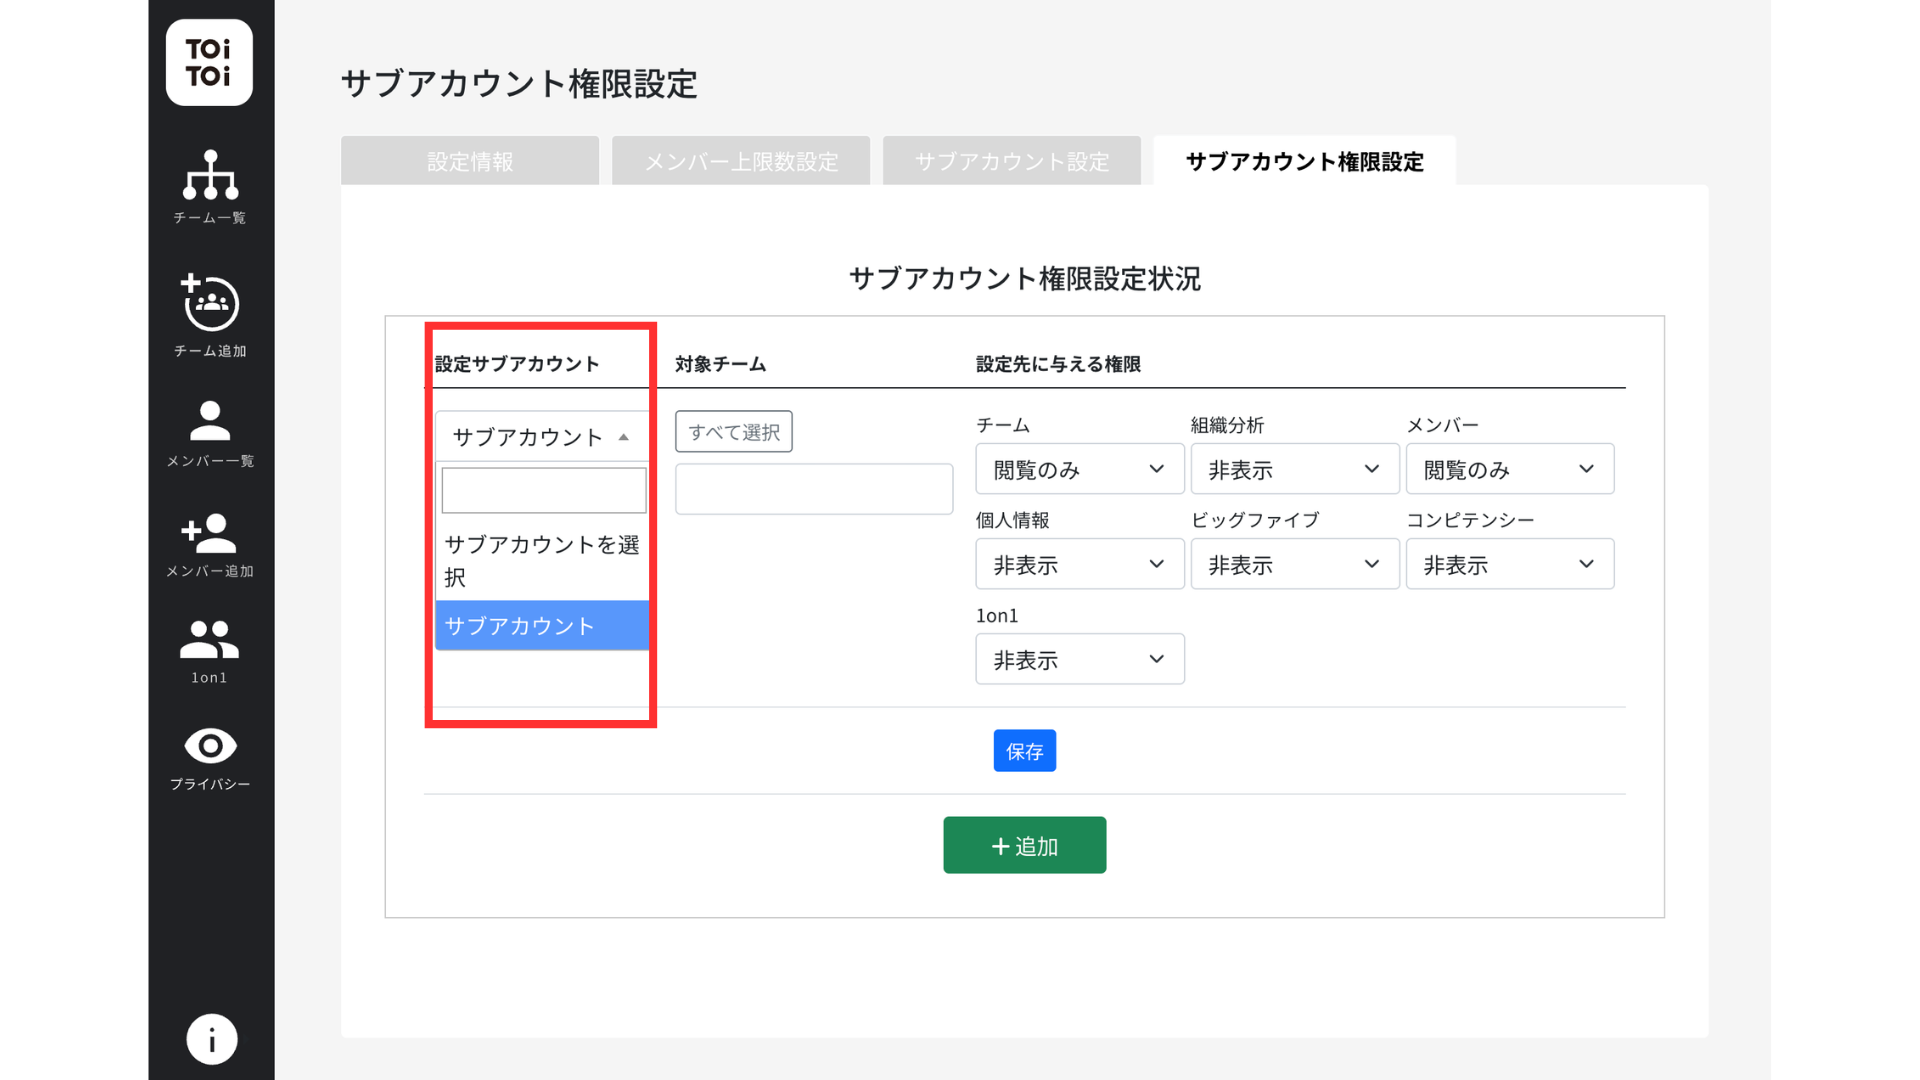Viewport: 1920px width, 1080px height.
Task: Click the すべて選択 button
Action: (x=734, y=432)
